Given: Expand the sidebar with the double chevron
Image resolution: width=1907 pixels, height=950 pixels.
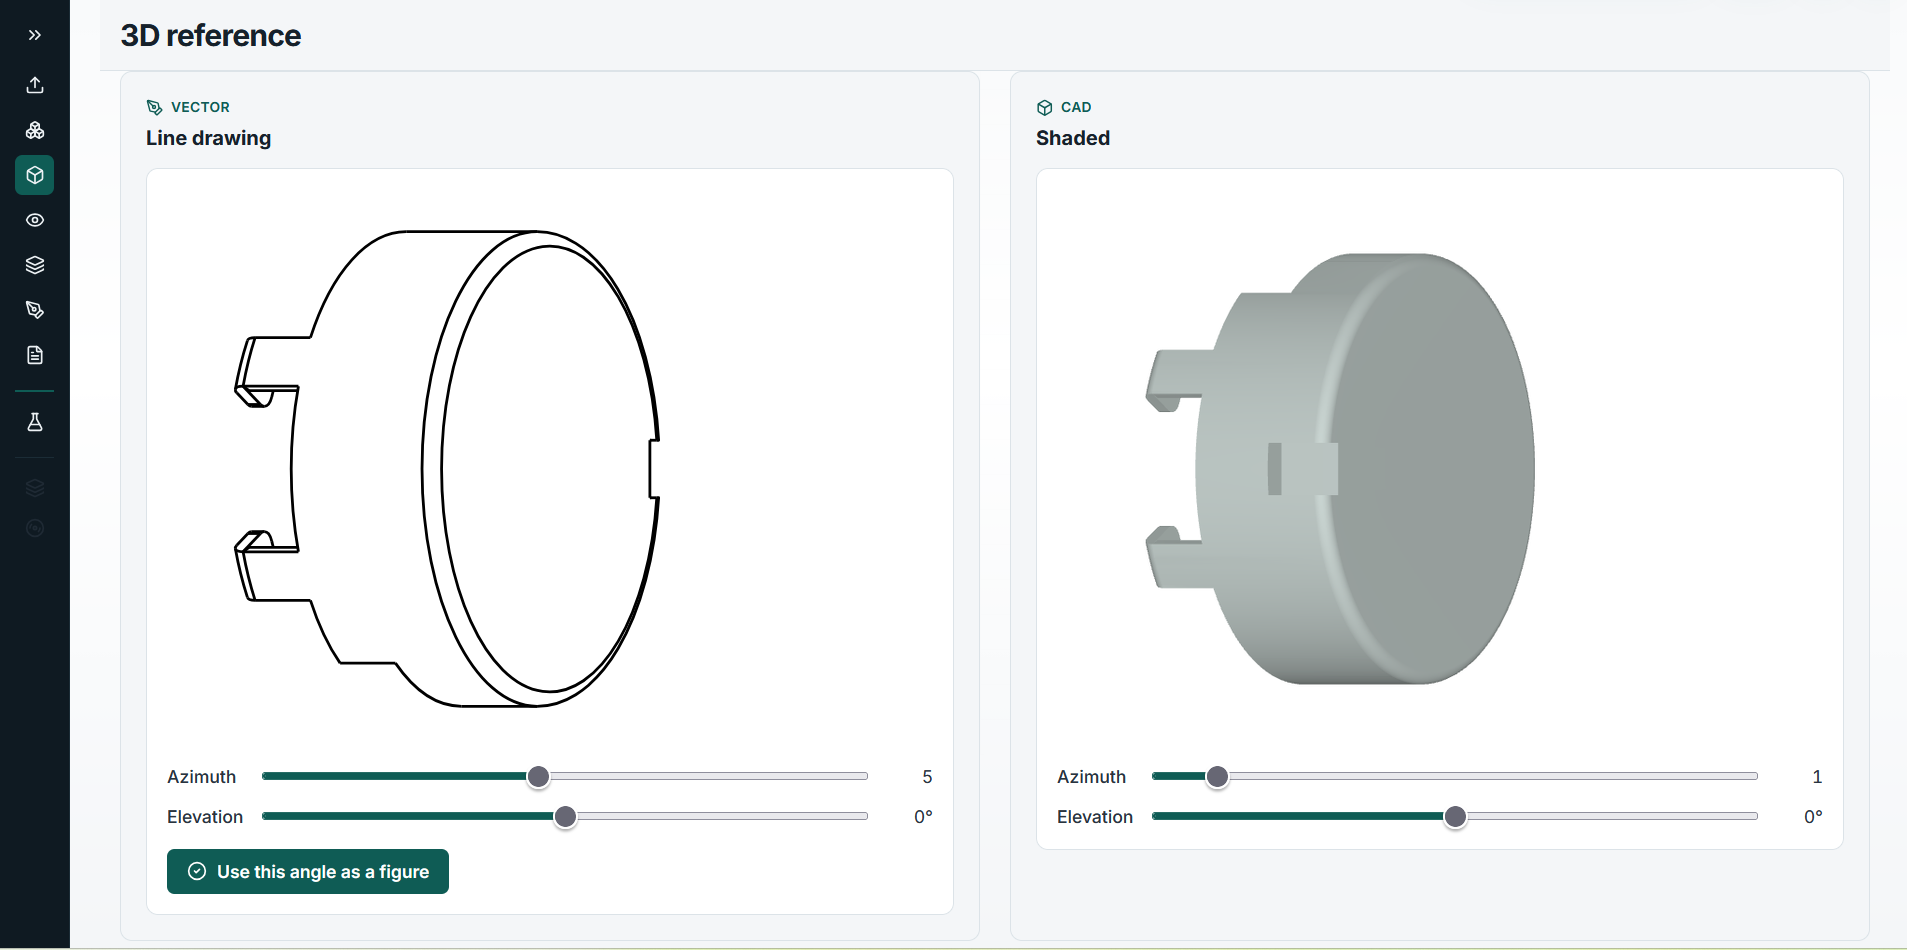Looking at the screenshot, I should tap(35, 35).
